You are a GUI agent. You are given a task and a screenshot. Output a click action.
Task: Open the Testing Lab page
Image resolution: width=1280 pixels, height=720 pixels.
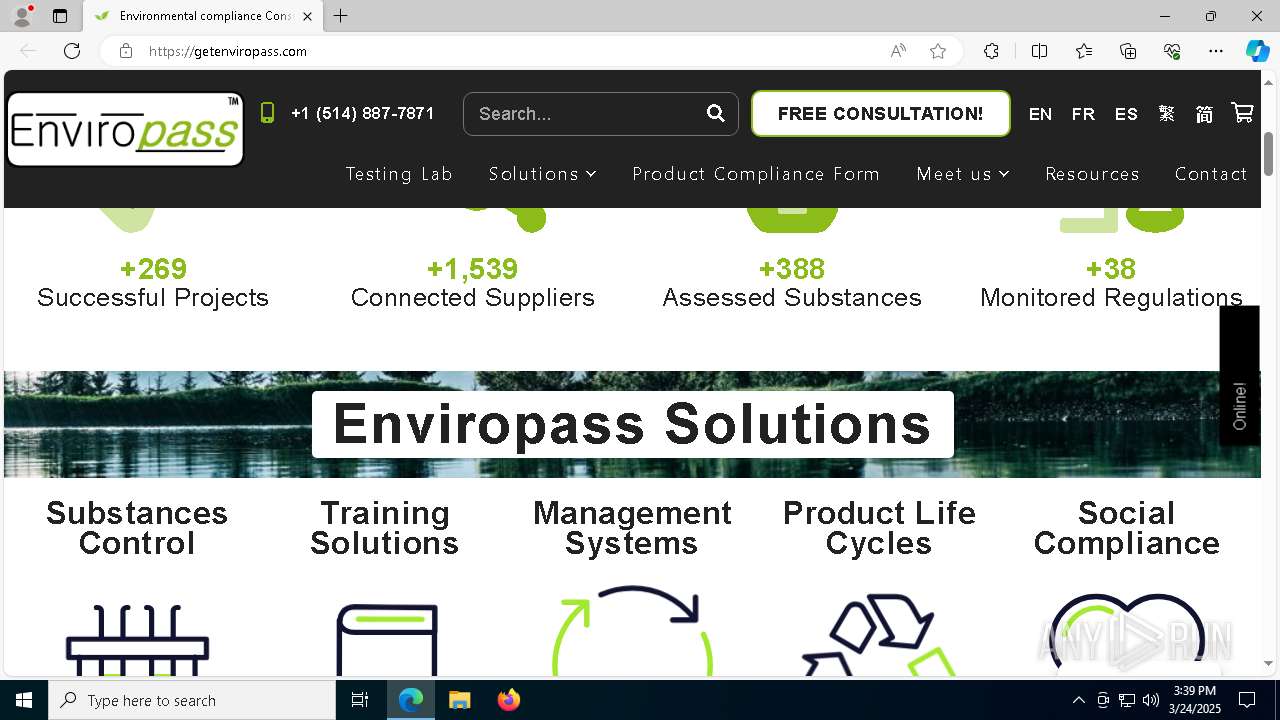coord(399,174)
